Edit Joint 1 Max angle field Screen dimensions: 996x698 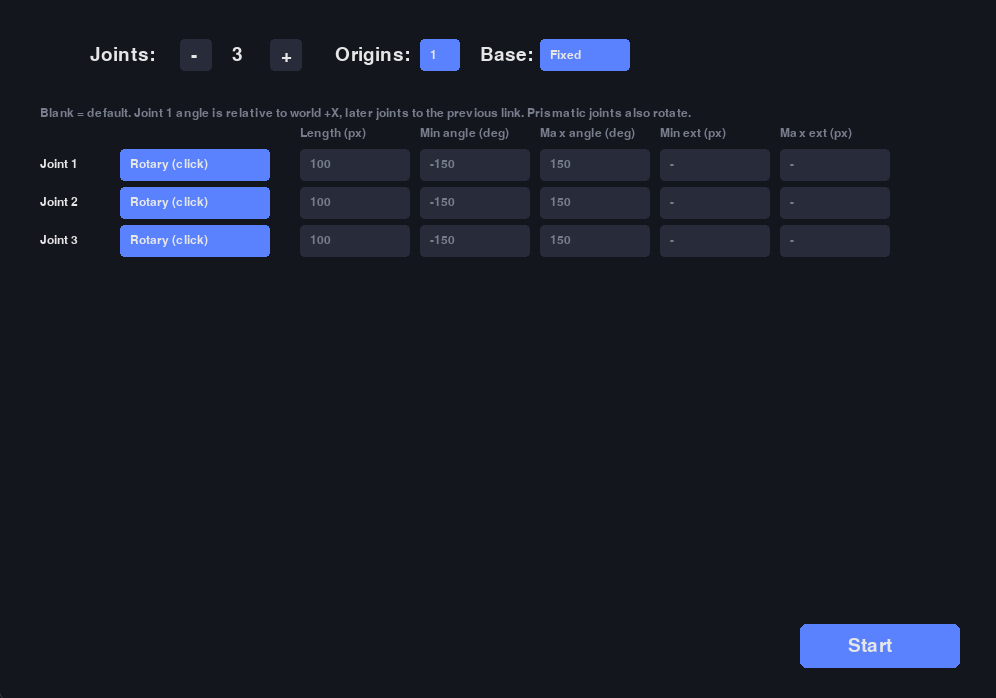pos(595,165)
